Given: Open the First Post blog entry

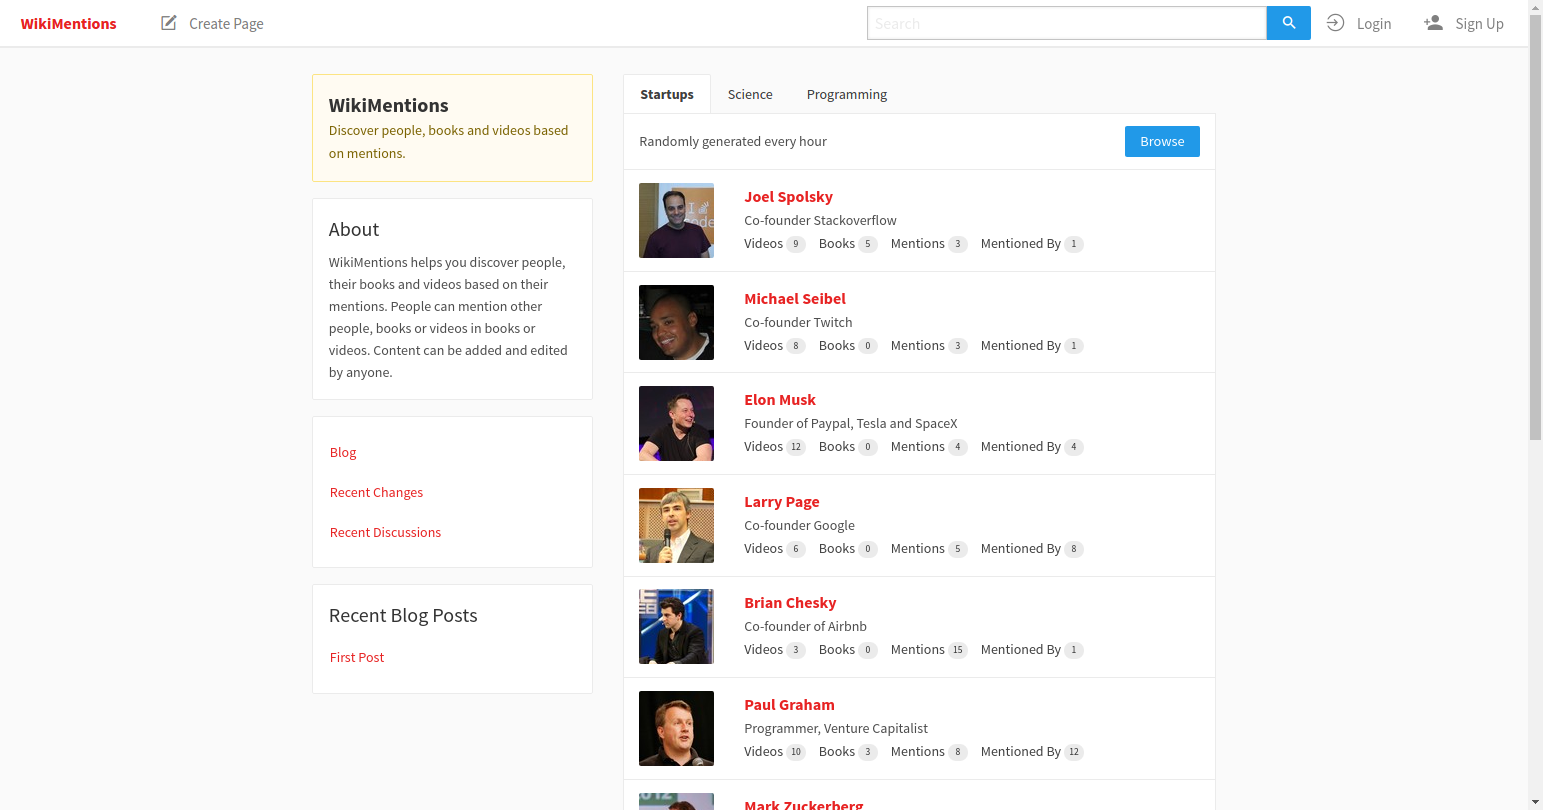Looking at the screenshot, I should coord(357,657).
